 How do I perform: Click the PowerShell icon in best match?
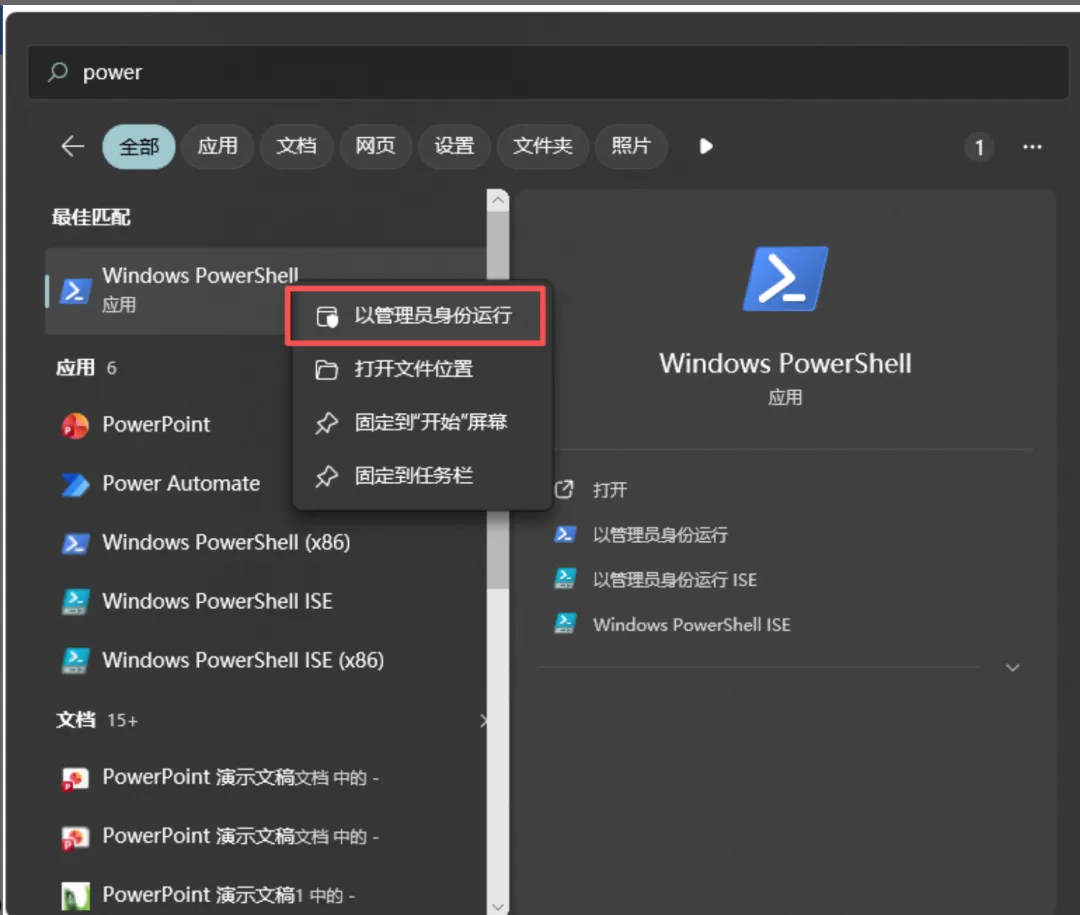coord(75,291)
